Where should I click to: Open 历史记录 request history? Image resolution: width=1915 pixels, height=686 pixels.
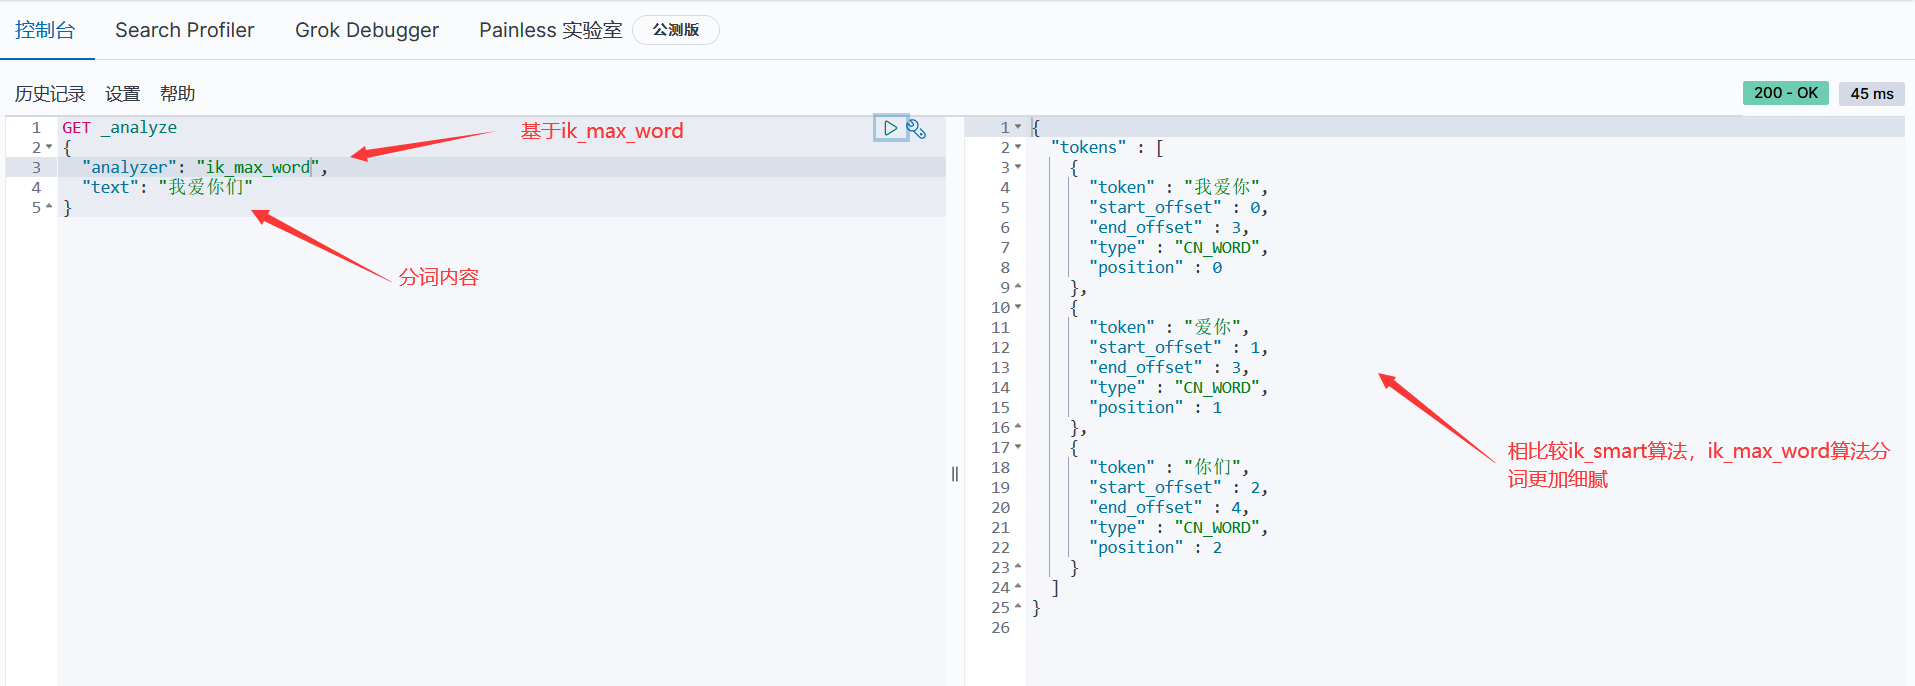[x=50, y=94]
